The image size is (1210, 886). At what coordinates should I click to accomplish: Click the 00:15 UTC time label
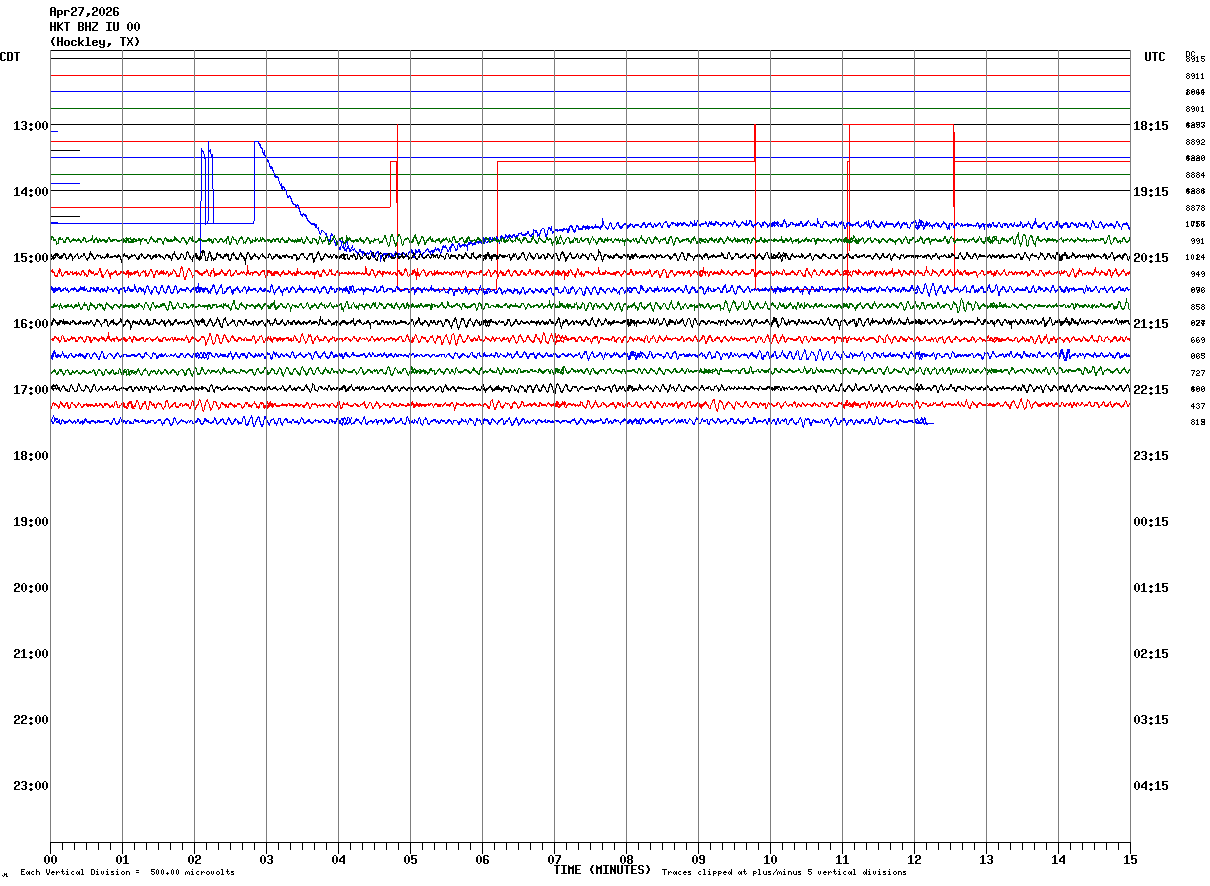coord(1151,522)
